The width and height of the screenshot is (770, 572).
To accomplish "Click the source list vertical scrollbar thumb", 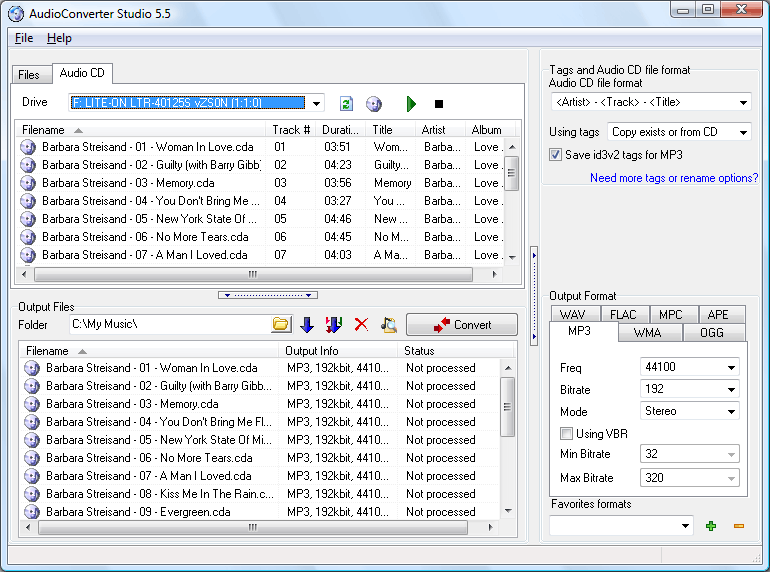I will pyautogui.click(x=511, y=173).
